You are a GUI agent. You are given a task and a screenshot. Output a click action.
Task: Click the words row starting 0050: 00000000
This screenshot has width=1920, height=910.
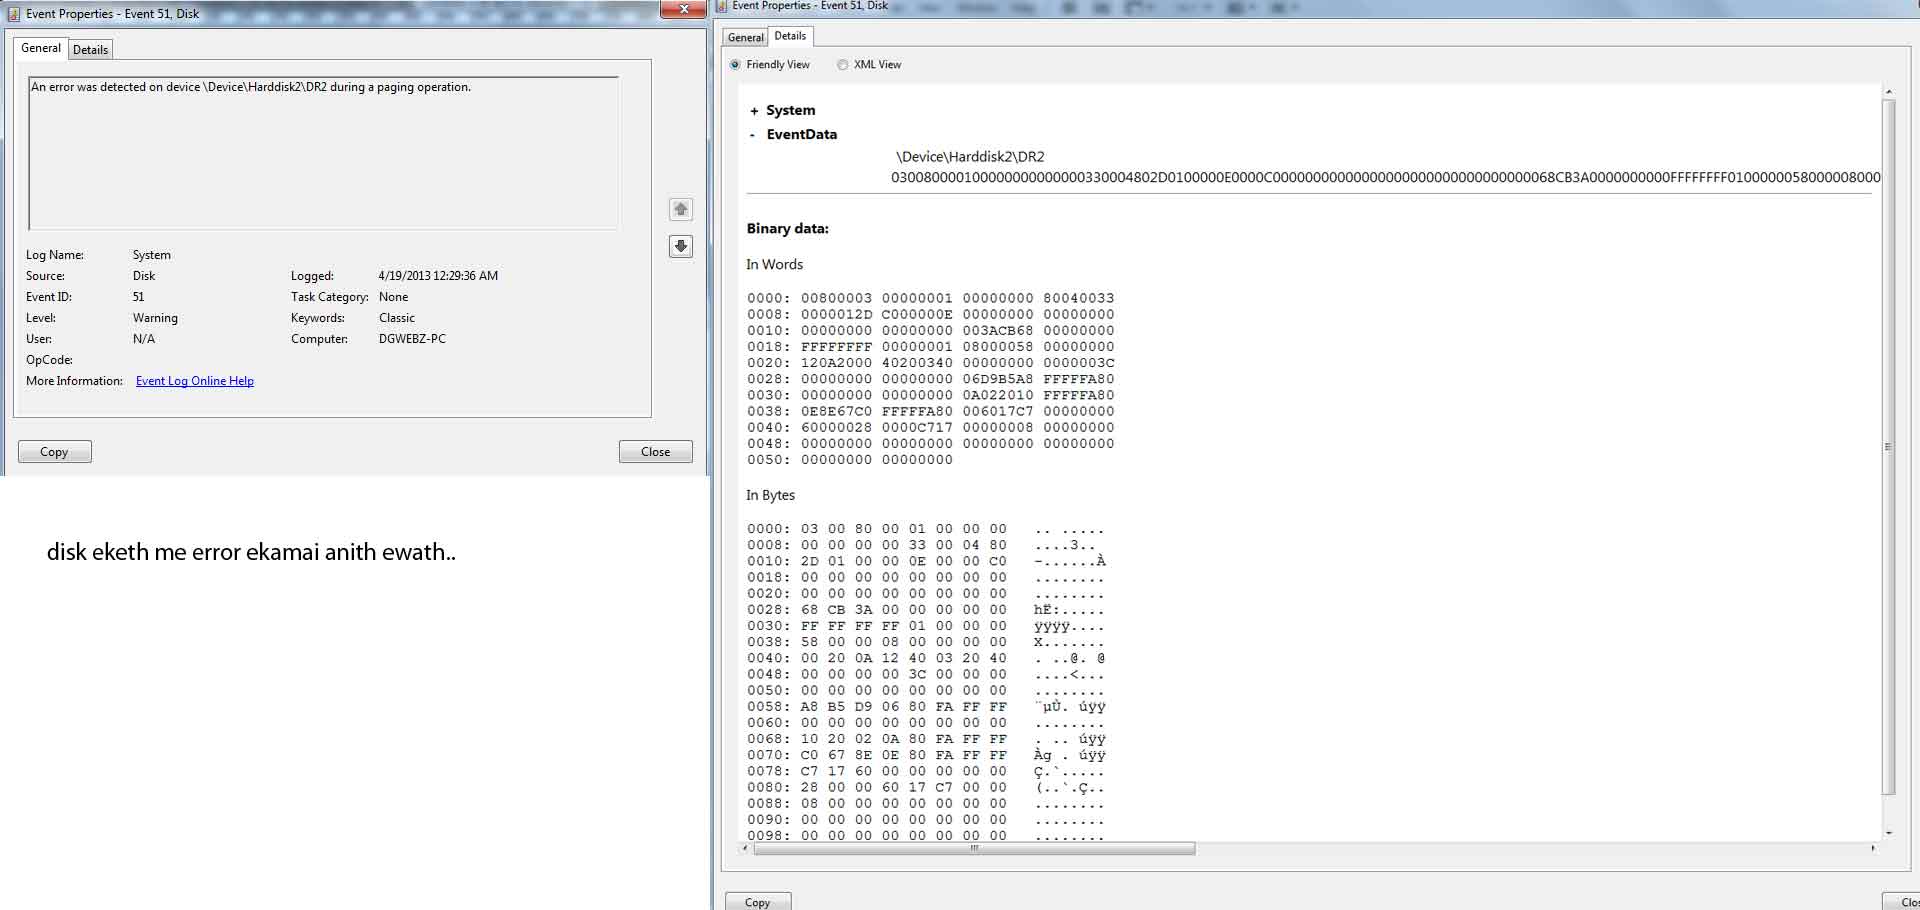tap(850, 460)
